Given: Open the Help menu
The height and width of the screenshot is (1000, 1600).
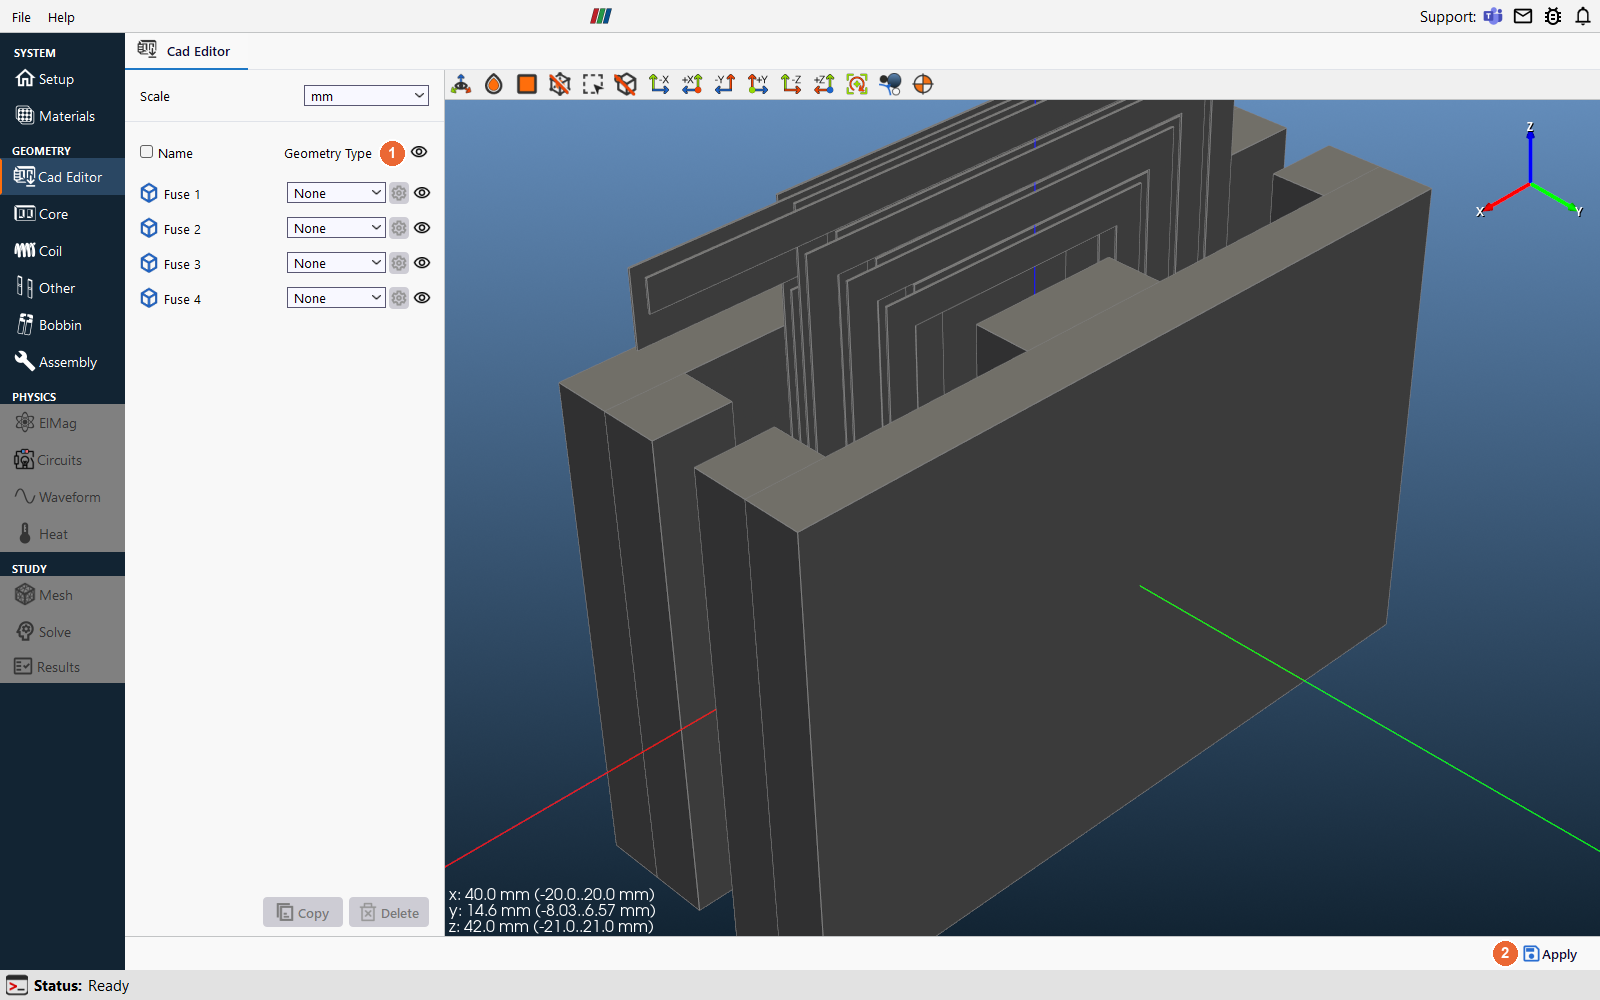Looking at the screenshot, I should point(61,17).
